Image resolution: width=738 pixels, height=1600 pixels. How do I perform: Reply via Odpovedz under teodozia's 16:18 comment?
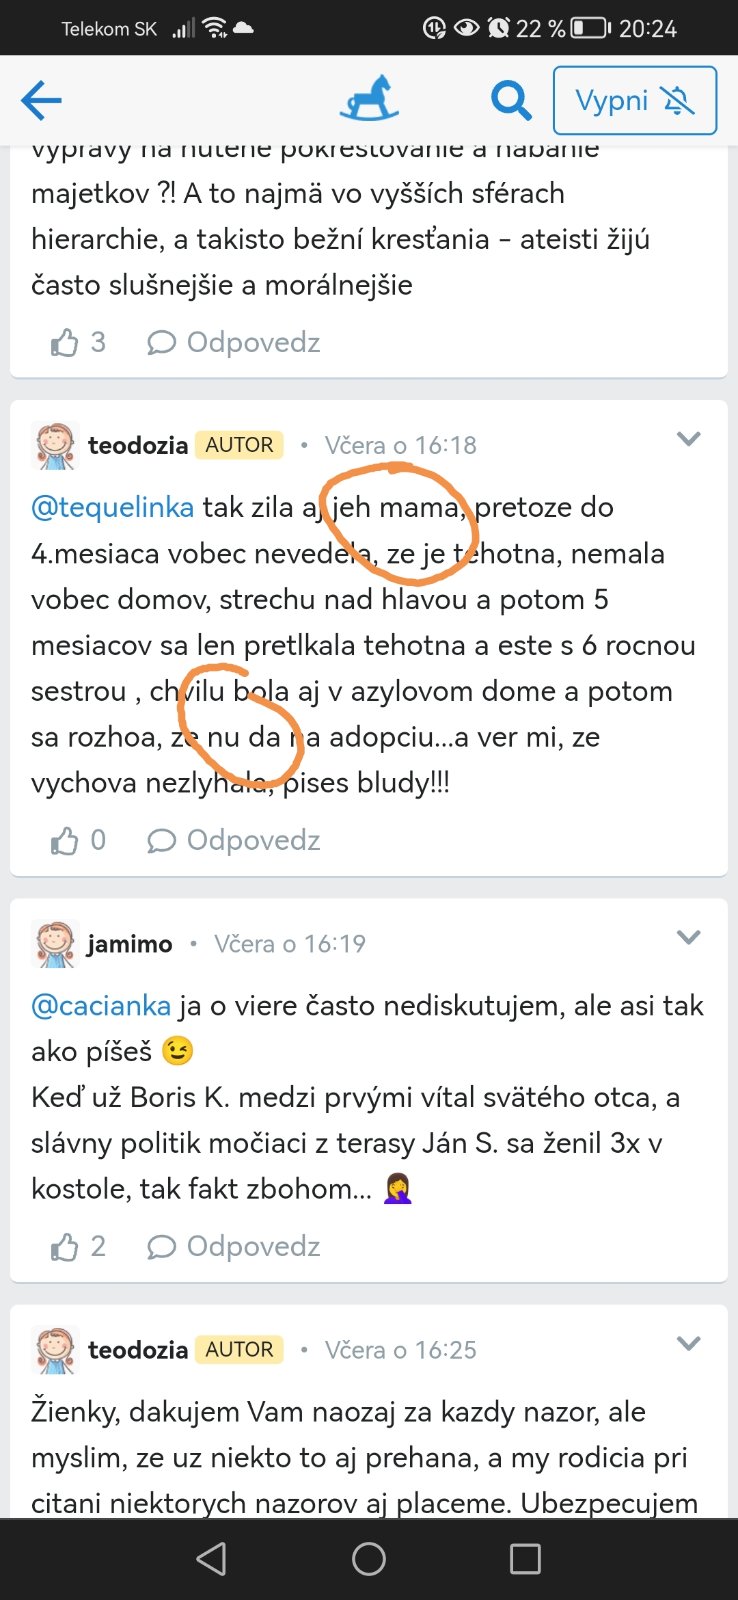[234, 841]
